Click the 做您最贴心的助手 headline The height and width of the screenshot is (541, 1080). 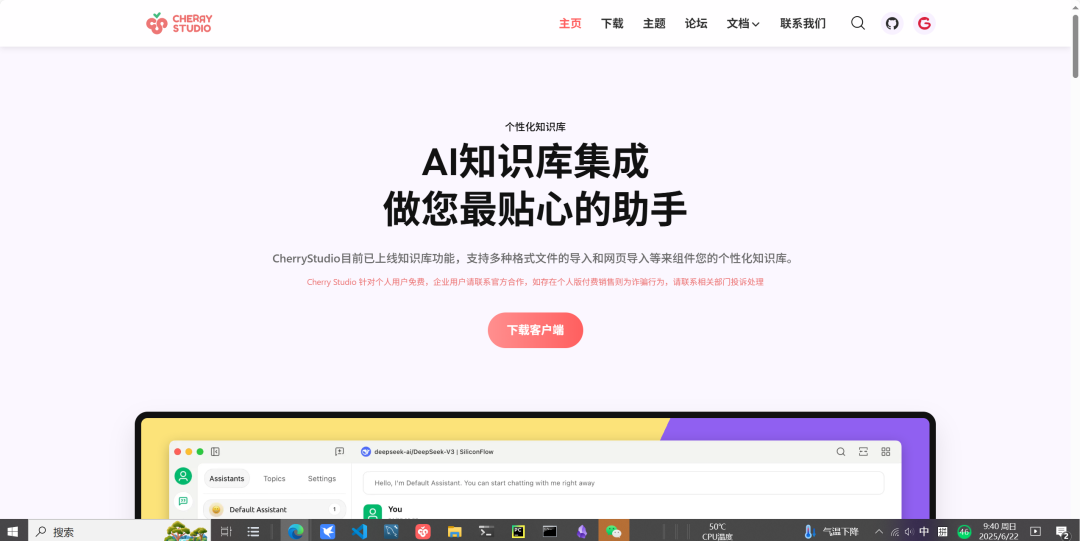click(535, 210)
